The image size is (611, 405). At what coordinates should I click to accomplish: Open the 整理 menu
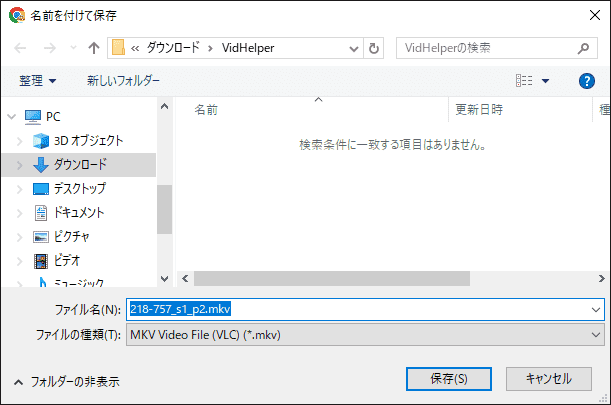(x=38, y=81)
